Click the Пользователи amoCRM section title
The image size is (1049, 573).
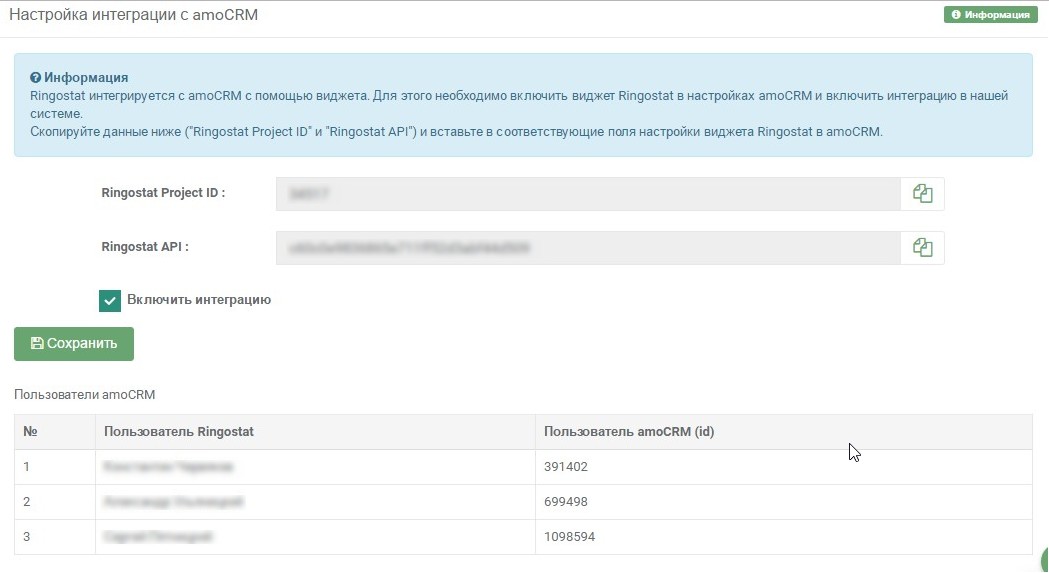pos(84,395)
